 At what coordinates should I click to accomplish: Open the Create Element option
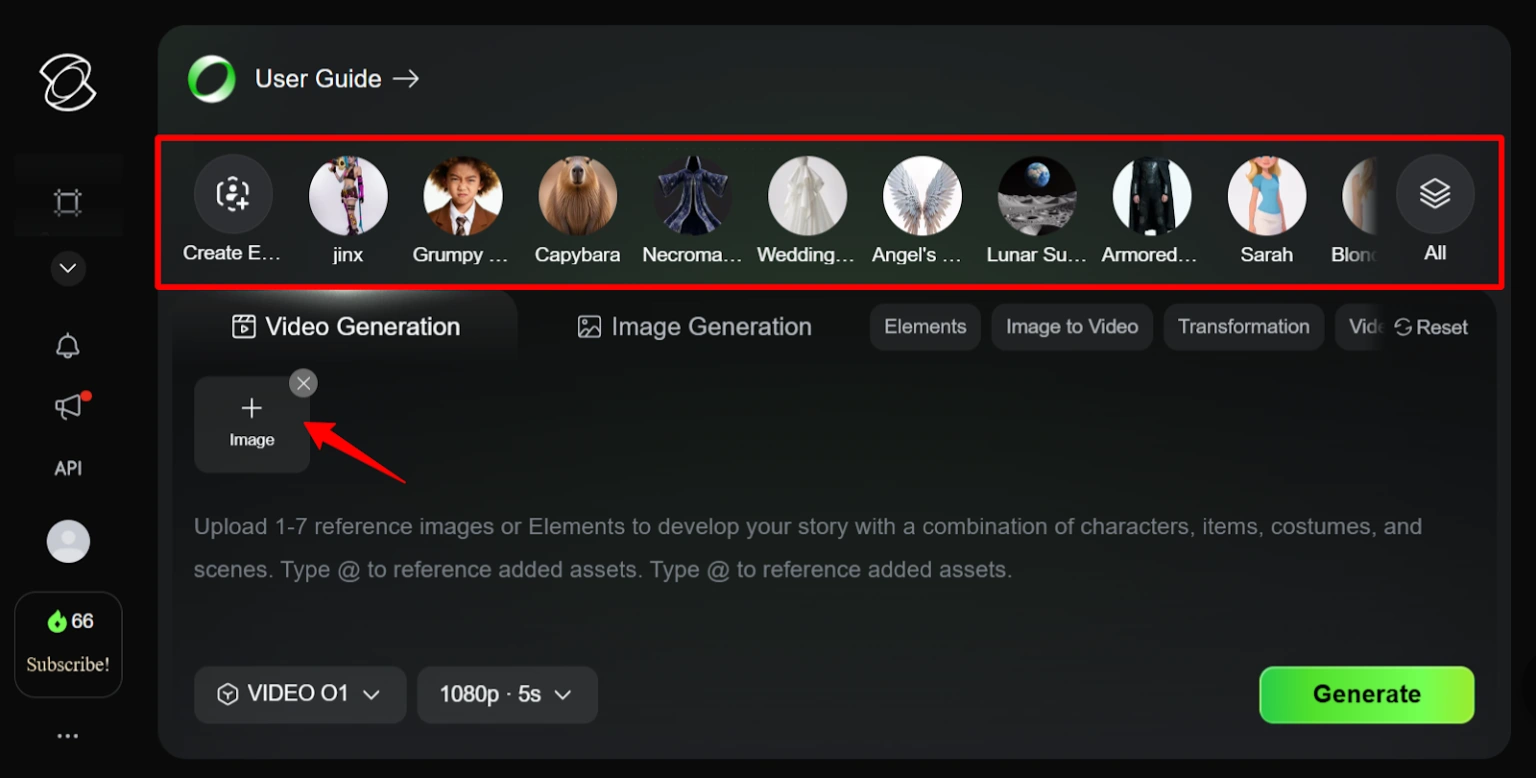pyautogui.click(x=232, y=195)
